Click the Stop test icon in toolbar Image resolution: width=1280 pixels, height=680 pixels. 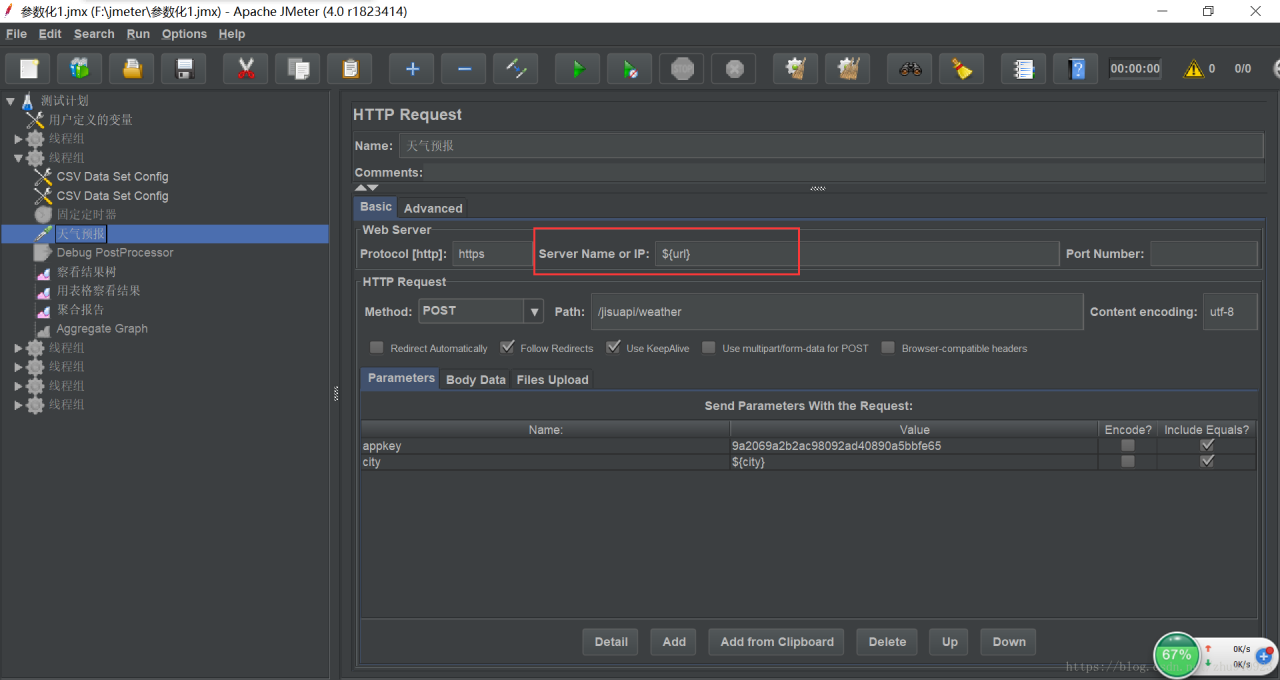682,69
